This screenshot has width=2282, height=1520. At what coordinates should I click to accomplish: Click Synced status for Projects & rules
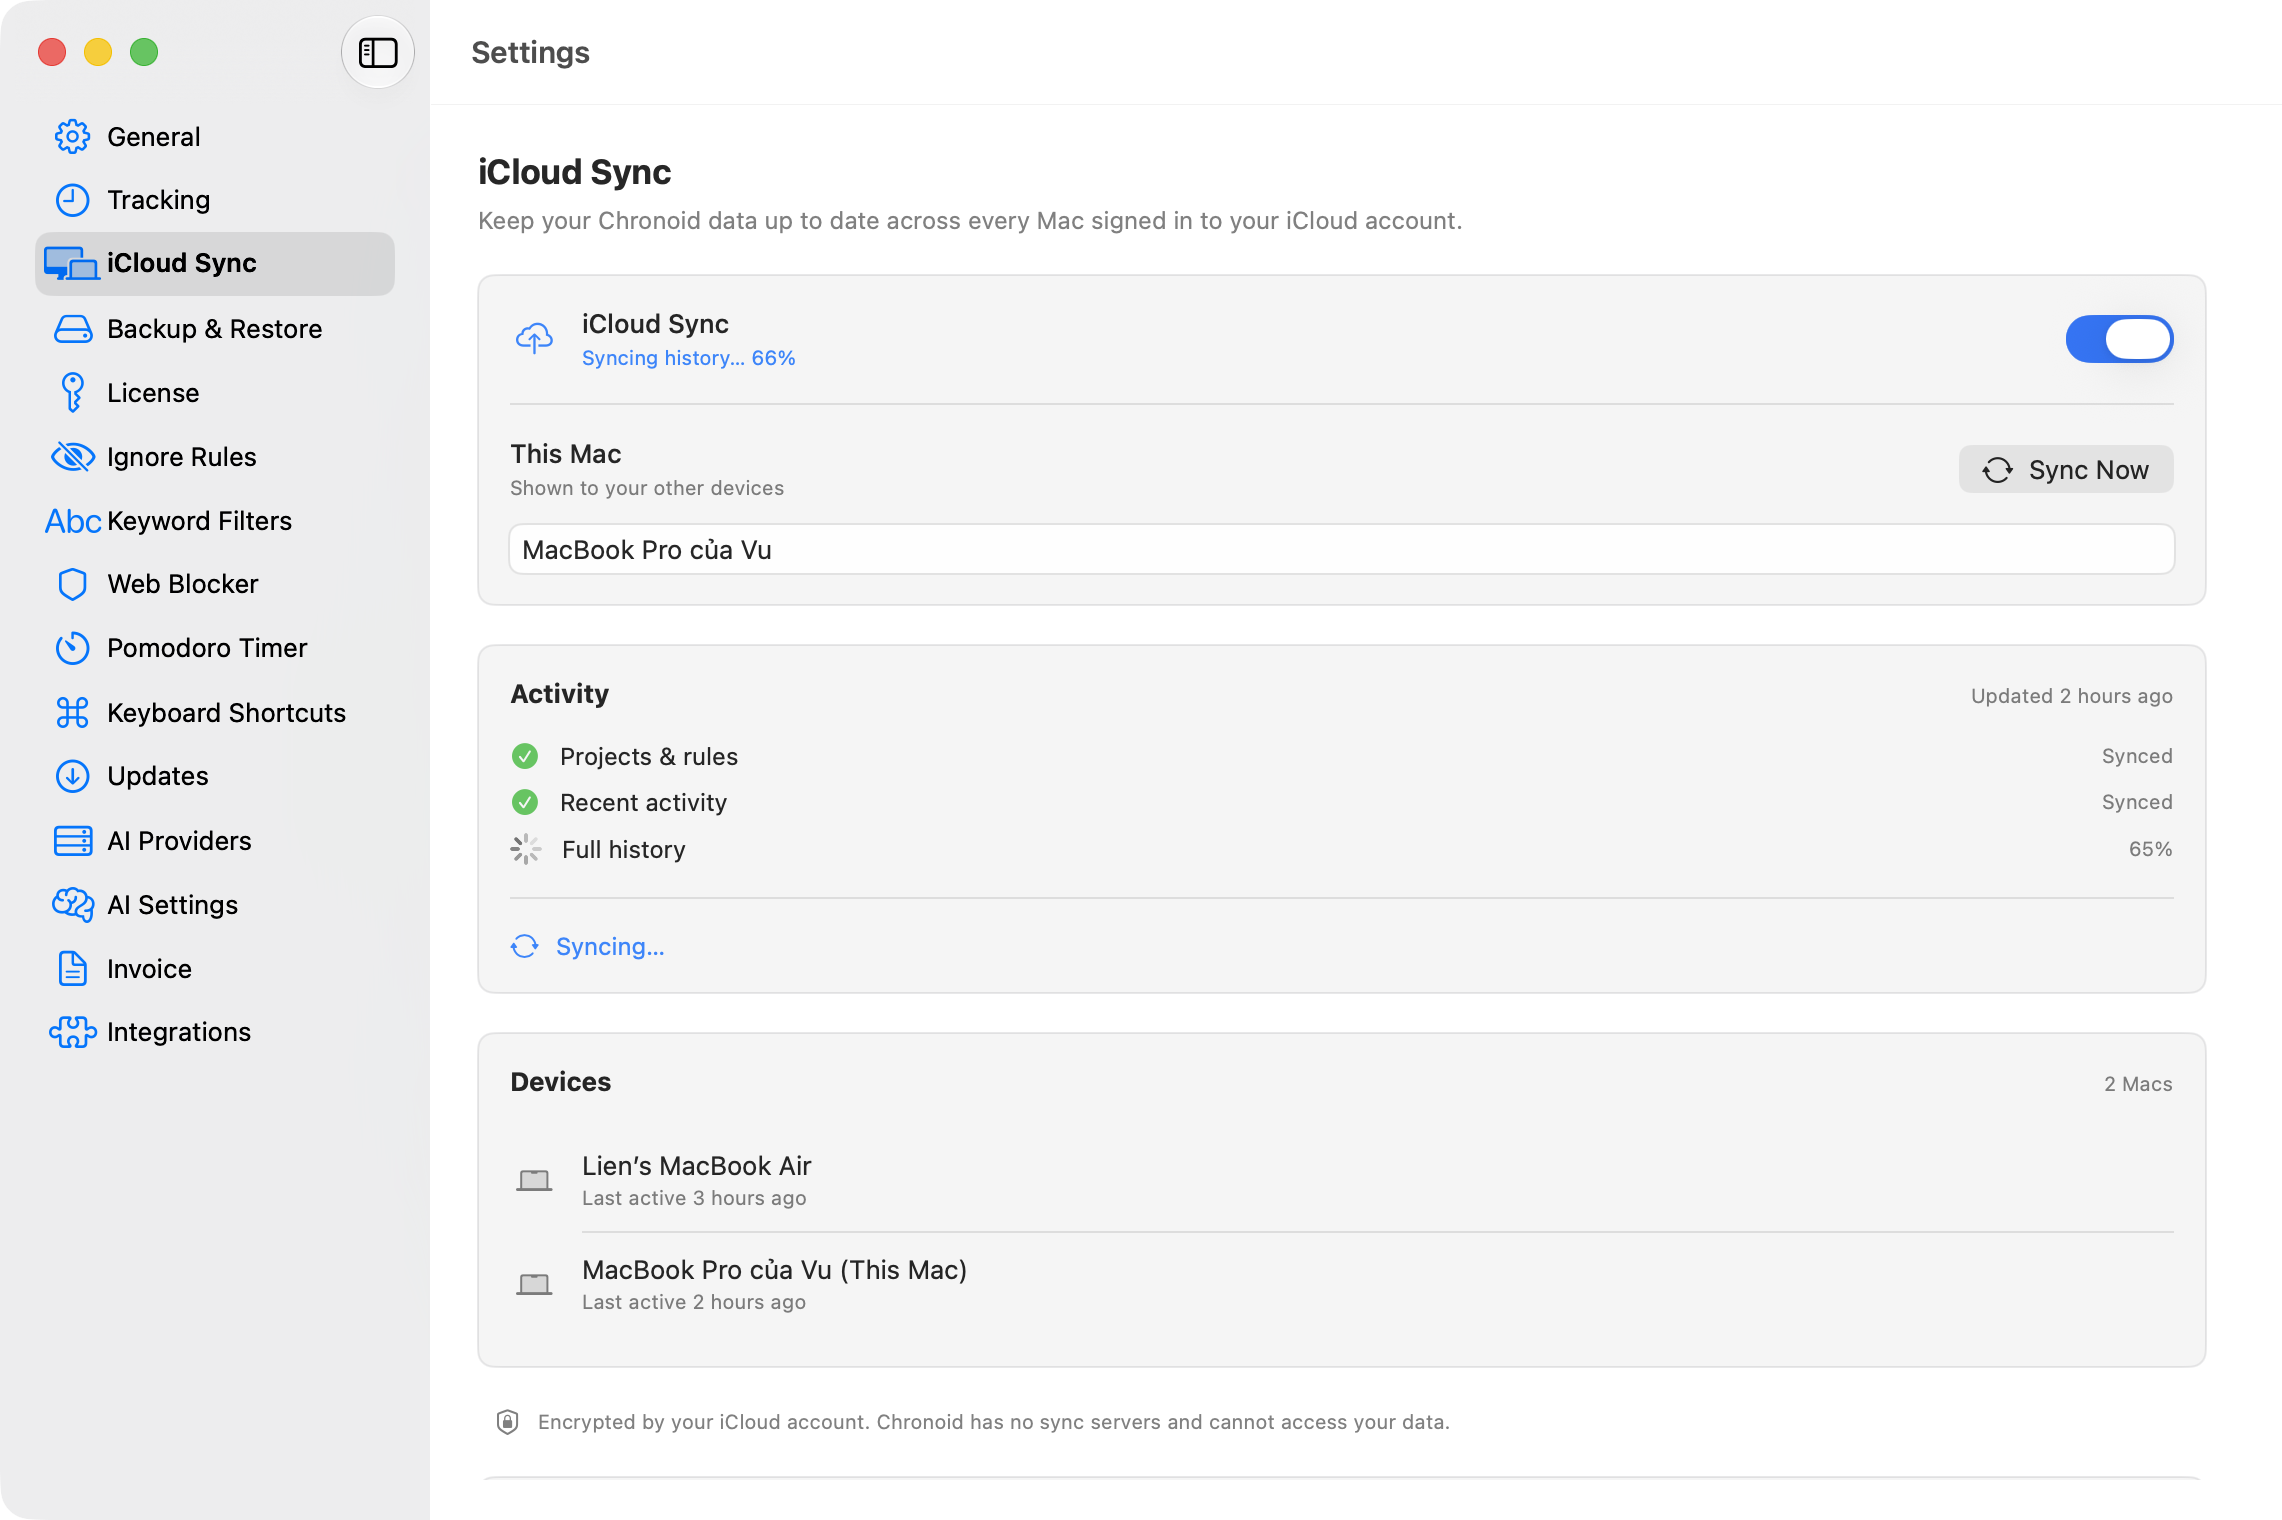click(2137, 756)
